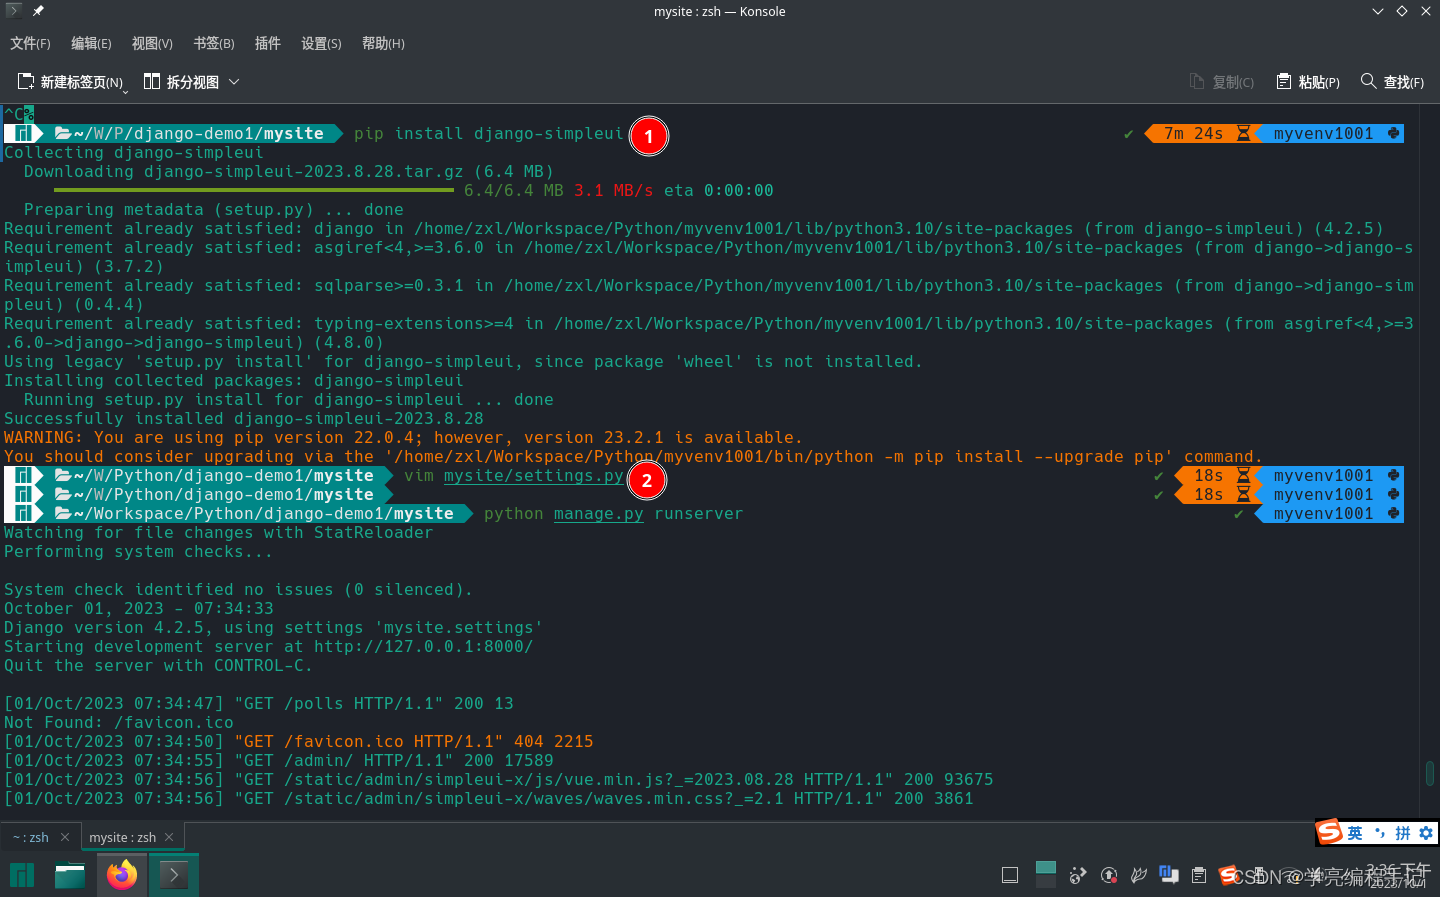Open the 书签(B) menu

[x=214, y=43]
